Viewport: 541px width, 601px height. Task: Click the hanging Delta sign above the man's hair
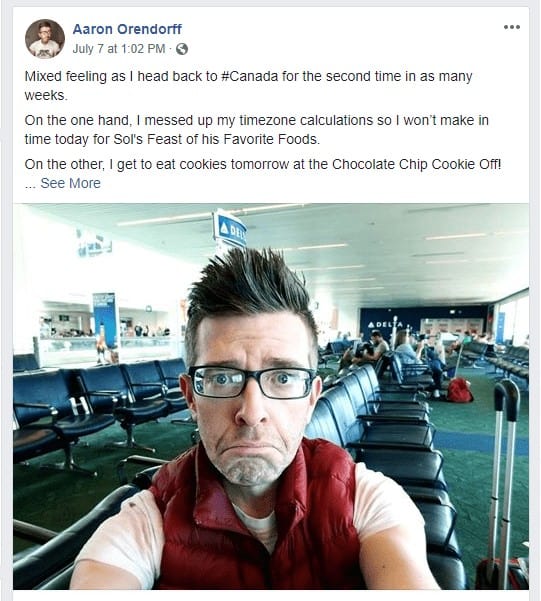(230, 230)
